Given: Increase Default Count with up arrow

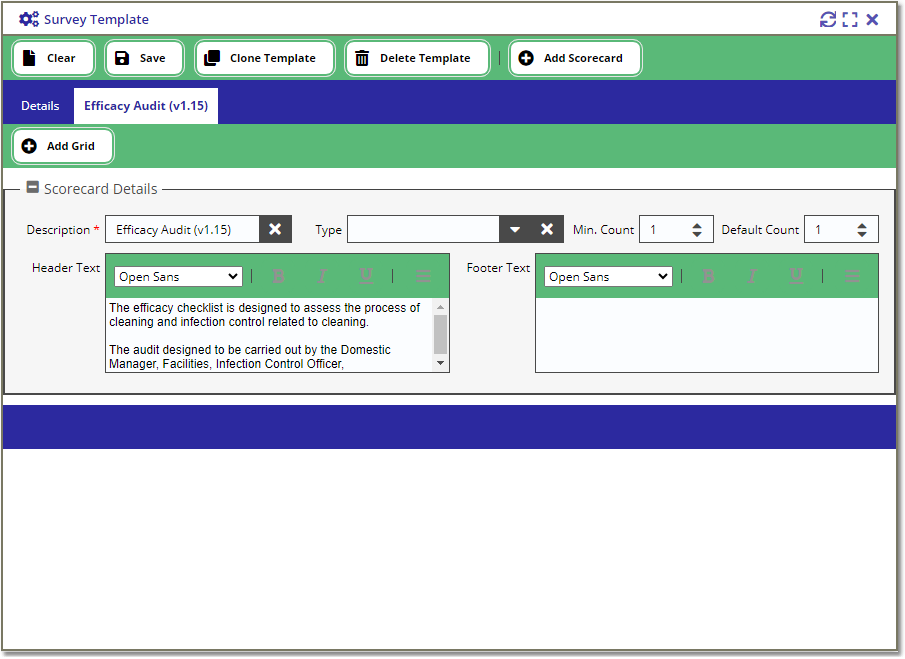Looking at the screenshot, I should pyautogui.click(x=862, y=226).
